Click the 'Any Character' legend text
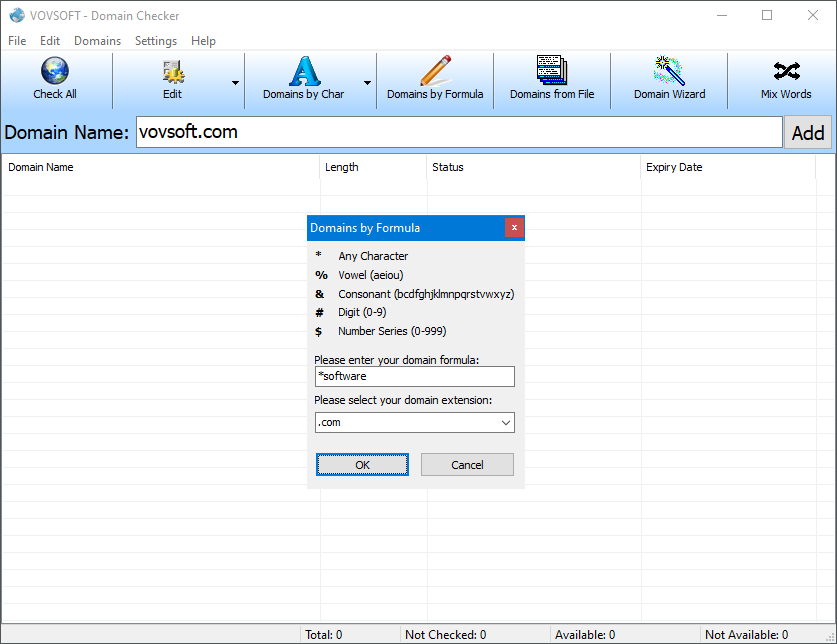The image size is (837, 644). (x=373, y=256)
